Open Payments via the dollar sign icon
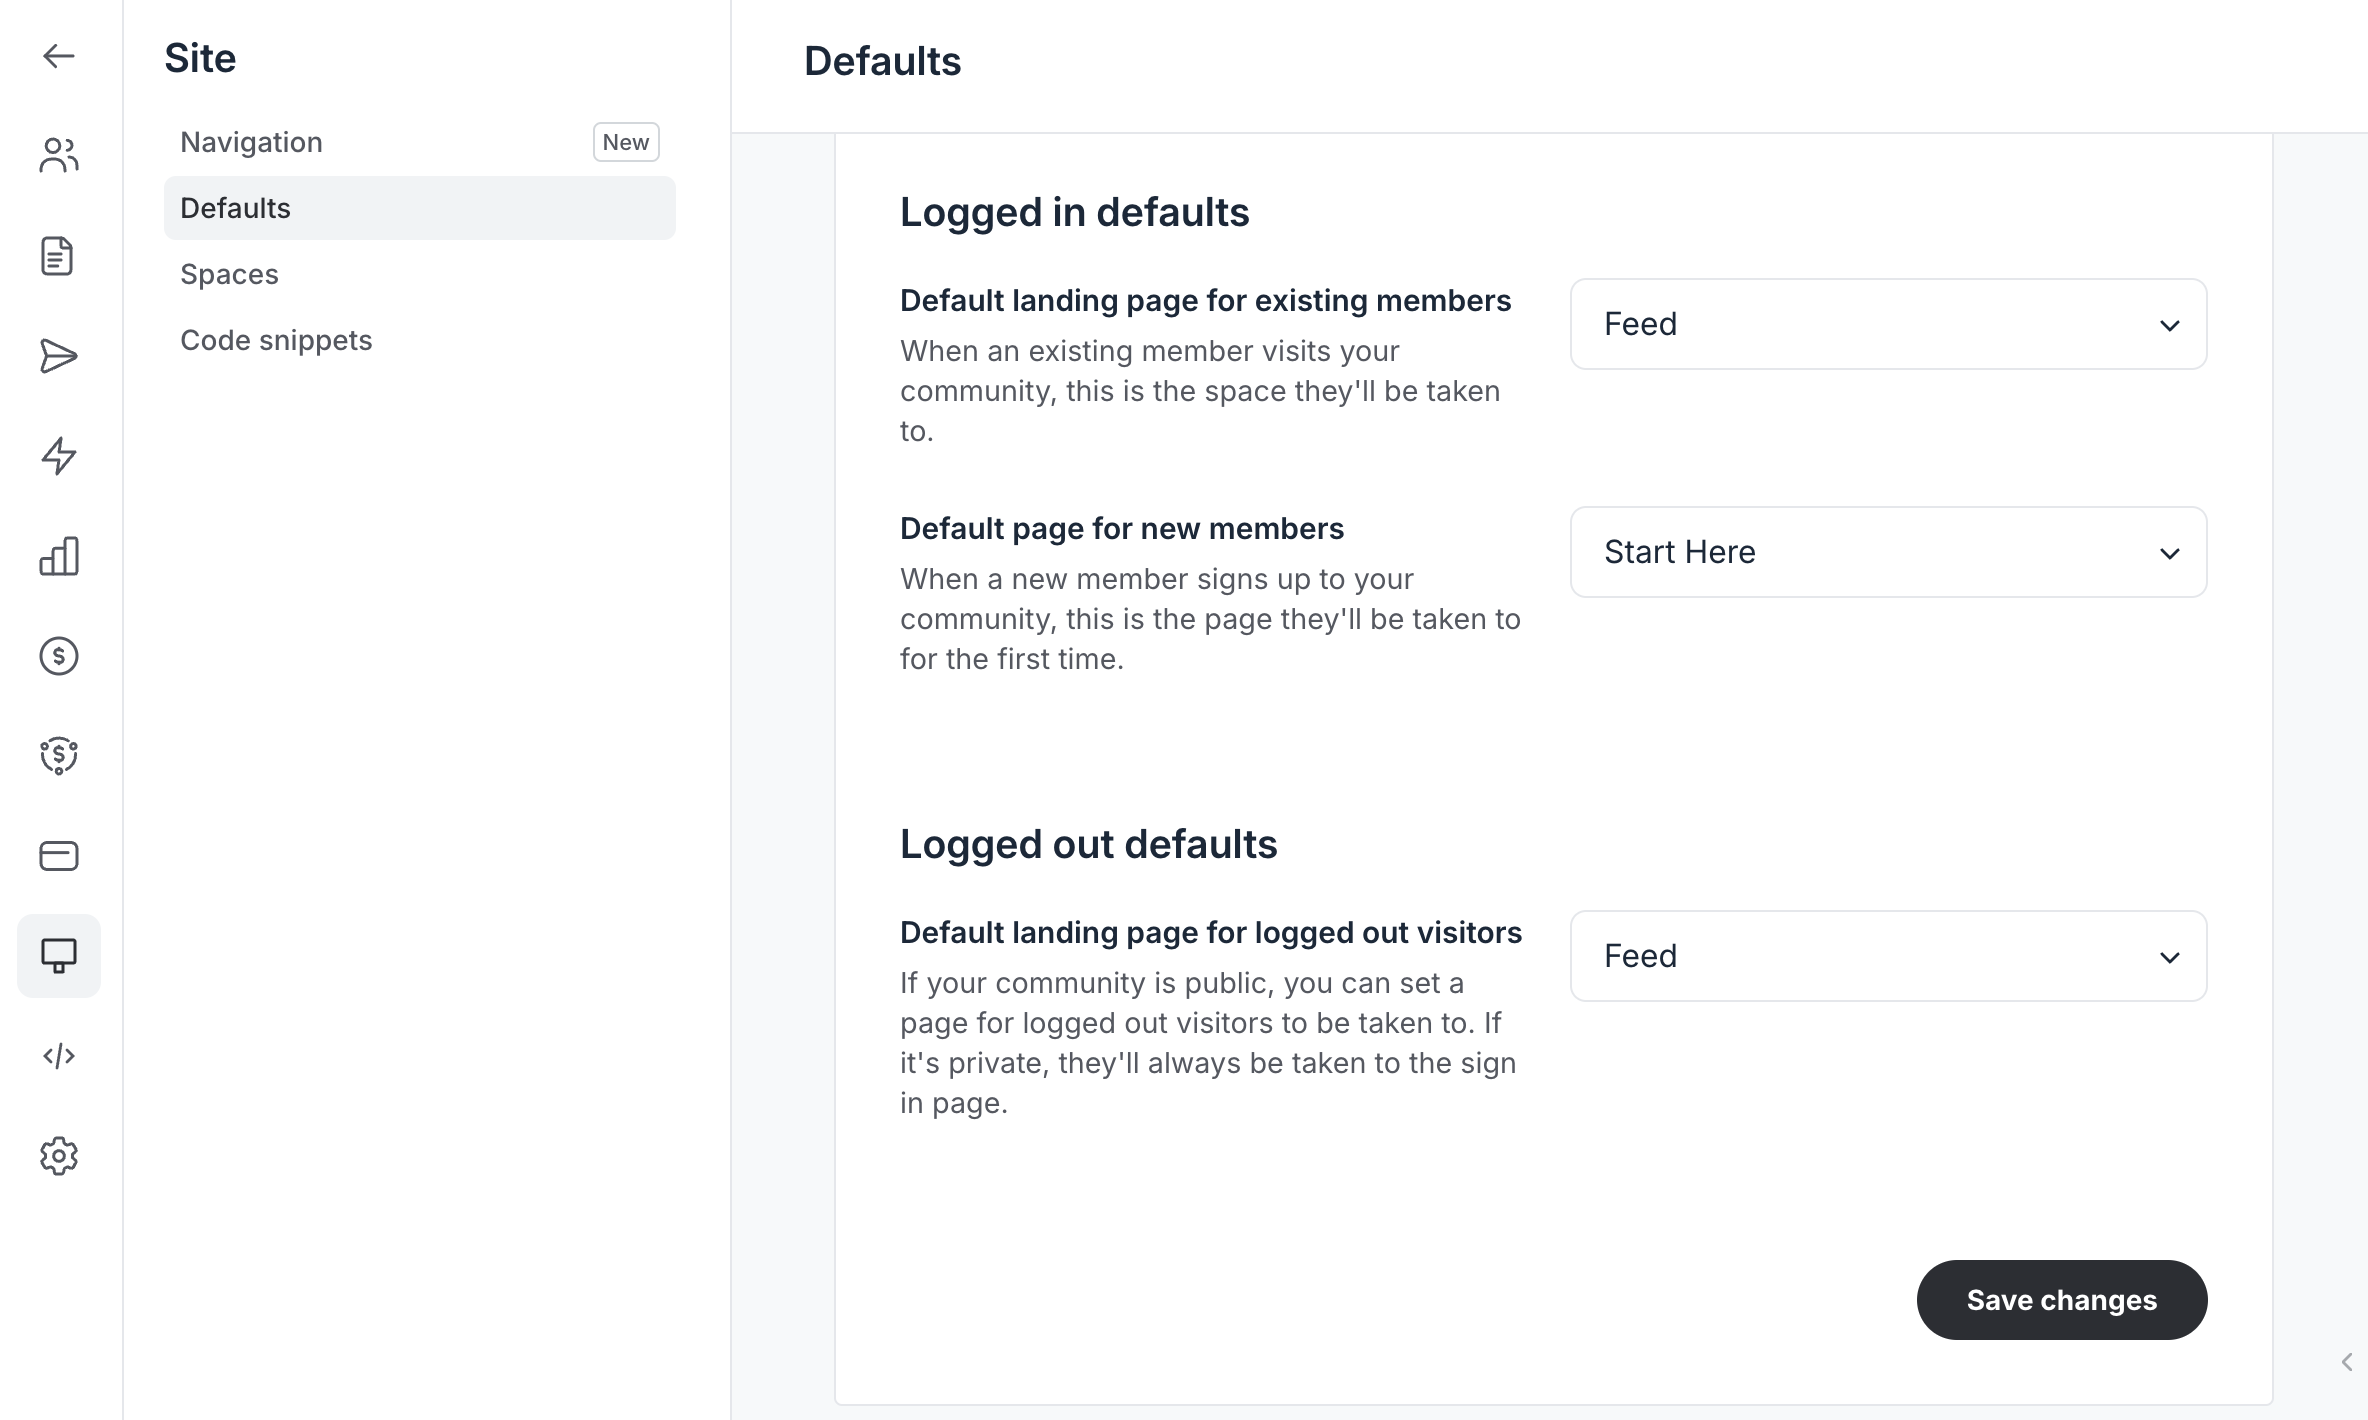 (x=58, y=656)
